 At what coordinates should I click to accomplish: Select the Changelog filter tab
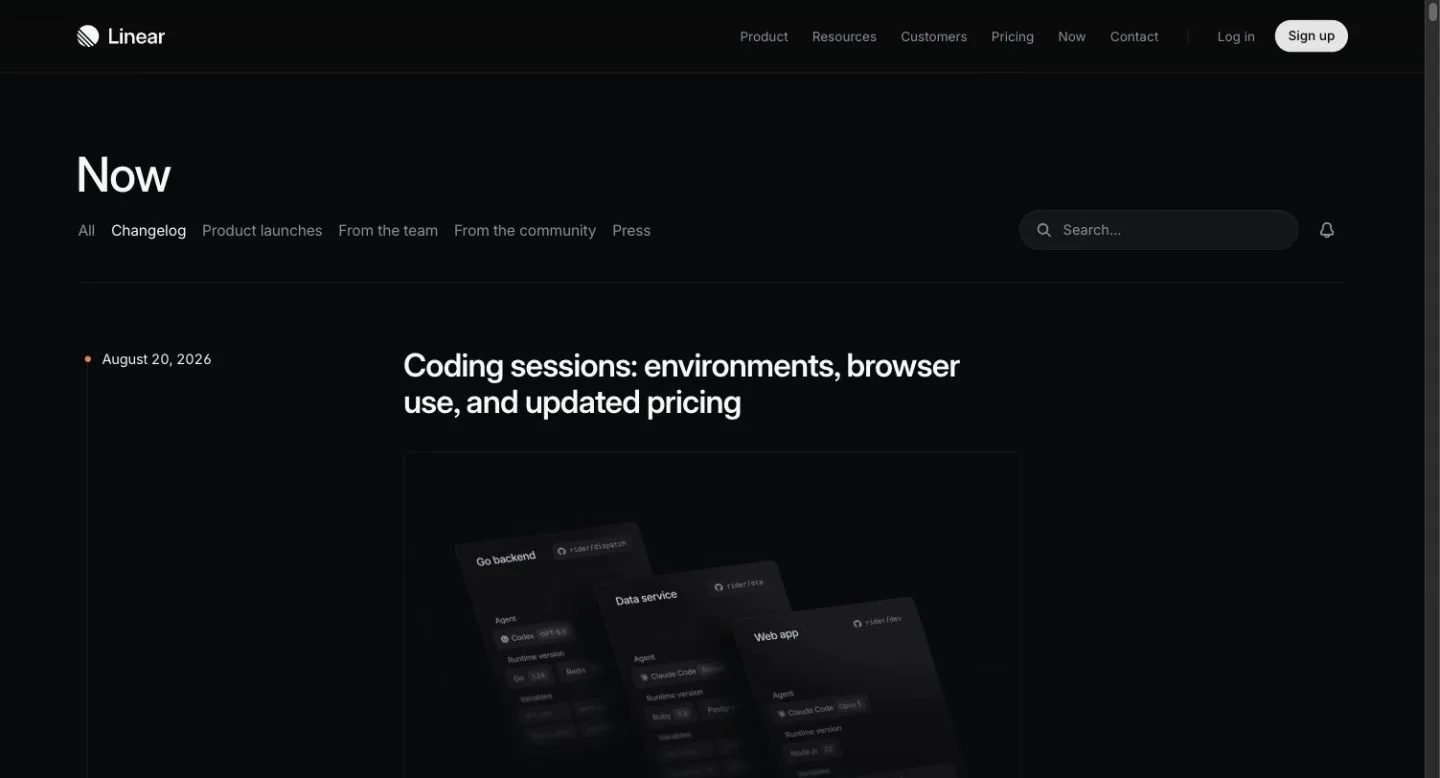point(148,230)
